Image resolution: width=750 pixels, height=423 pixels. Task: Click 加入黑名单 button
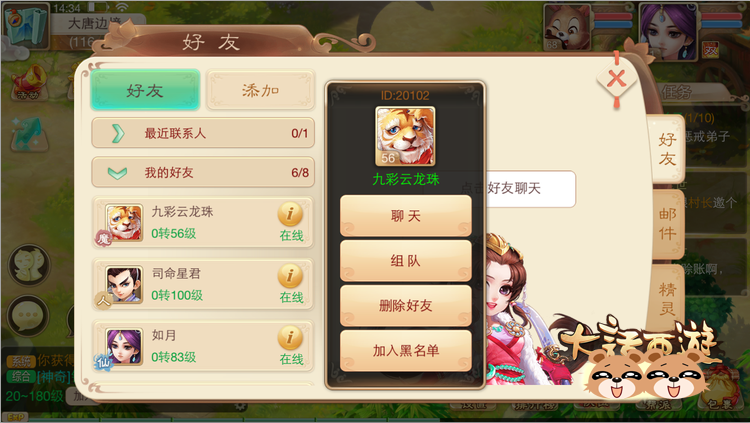click(406, 351)
